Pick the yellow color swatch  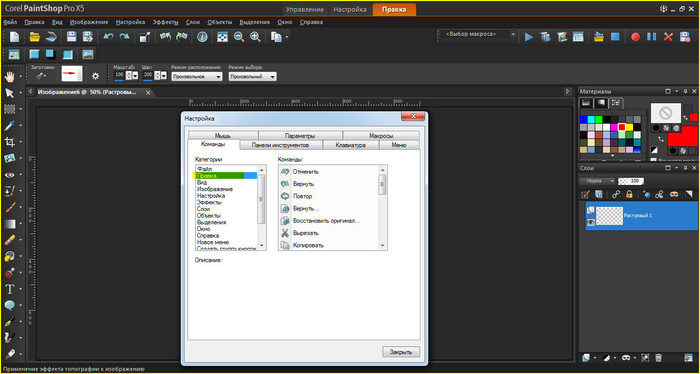pyautogui.click(x=629, y=127)
